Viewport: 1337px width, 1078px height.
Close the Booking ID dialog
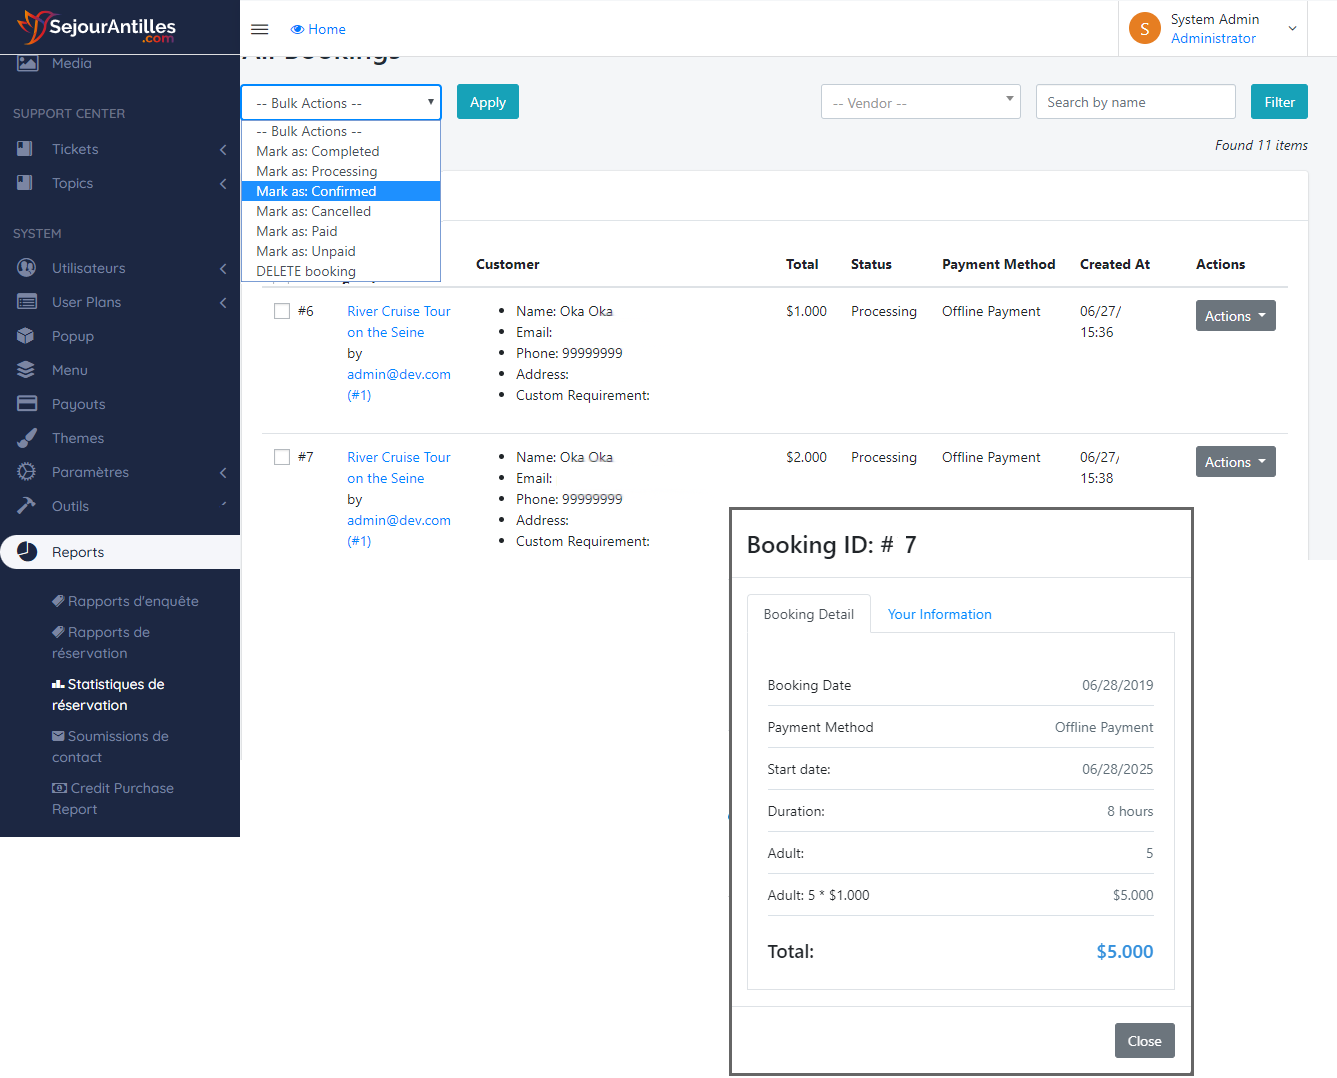1144,1041
